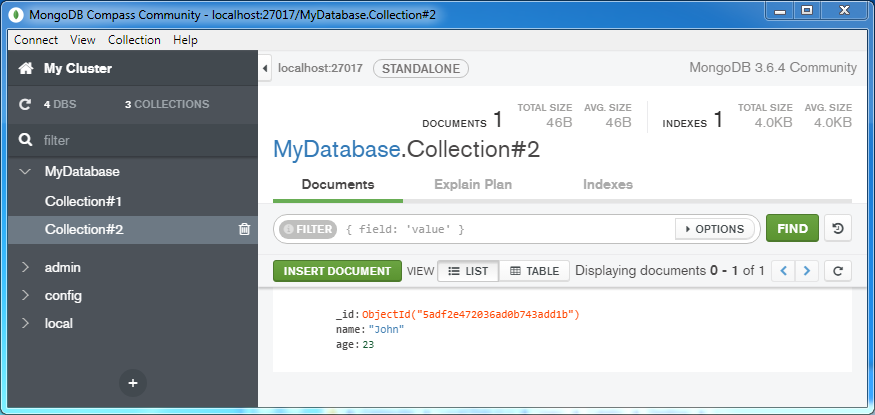This screenshot has width=875, height=415.
Task: Click the DOCUMENTS count 1
Action: pyautogui.click(x=498, y=120)
